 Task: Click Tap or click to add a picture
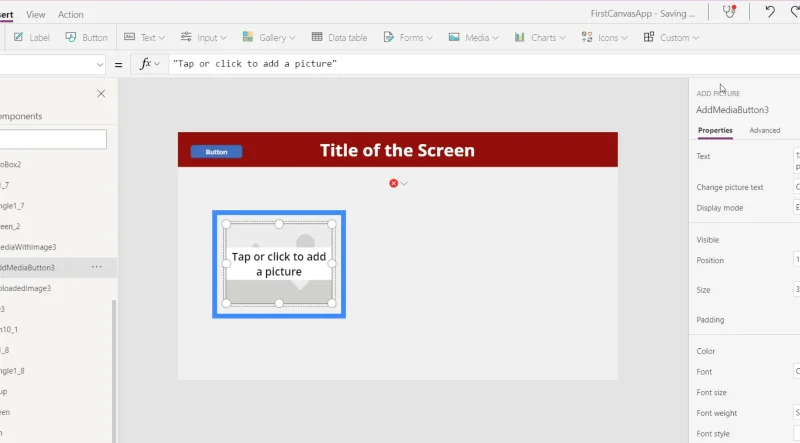pyautogui.click(x=279, y=264)
